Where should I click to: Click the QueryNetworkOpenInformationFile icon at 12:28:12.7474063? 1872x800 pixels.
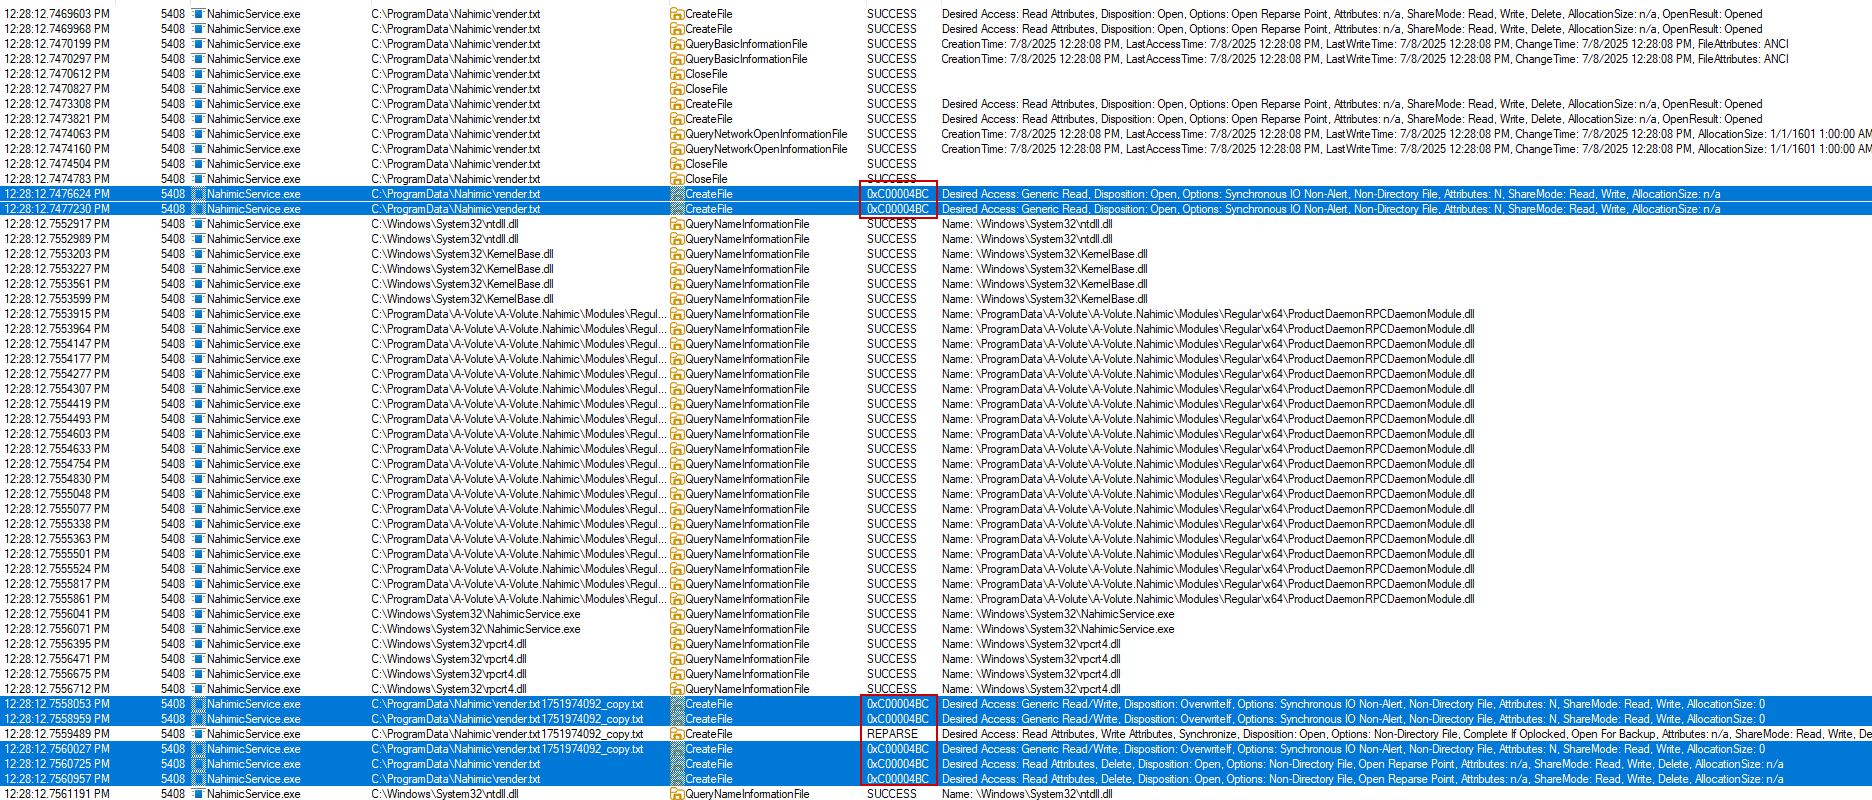tap(677, 134)
